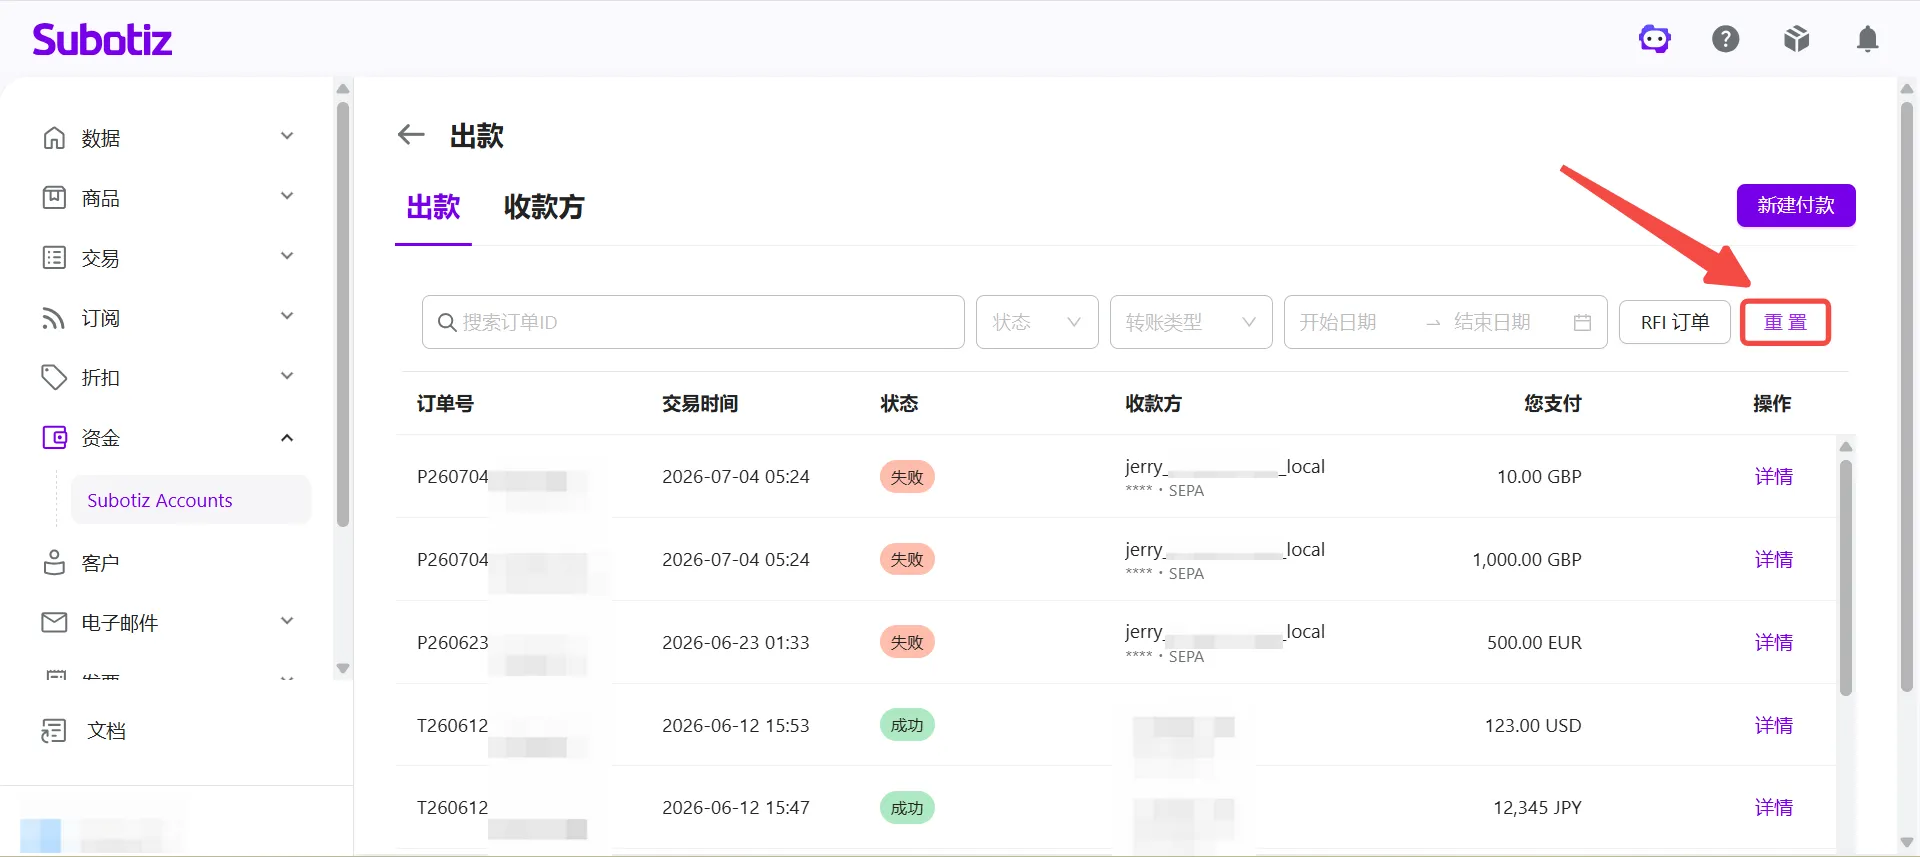Click the 2026-06-23 01:33 transaction time
The image size is (1920, 857).
tap(736, 643)
